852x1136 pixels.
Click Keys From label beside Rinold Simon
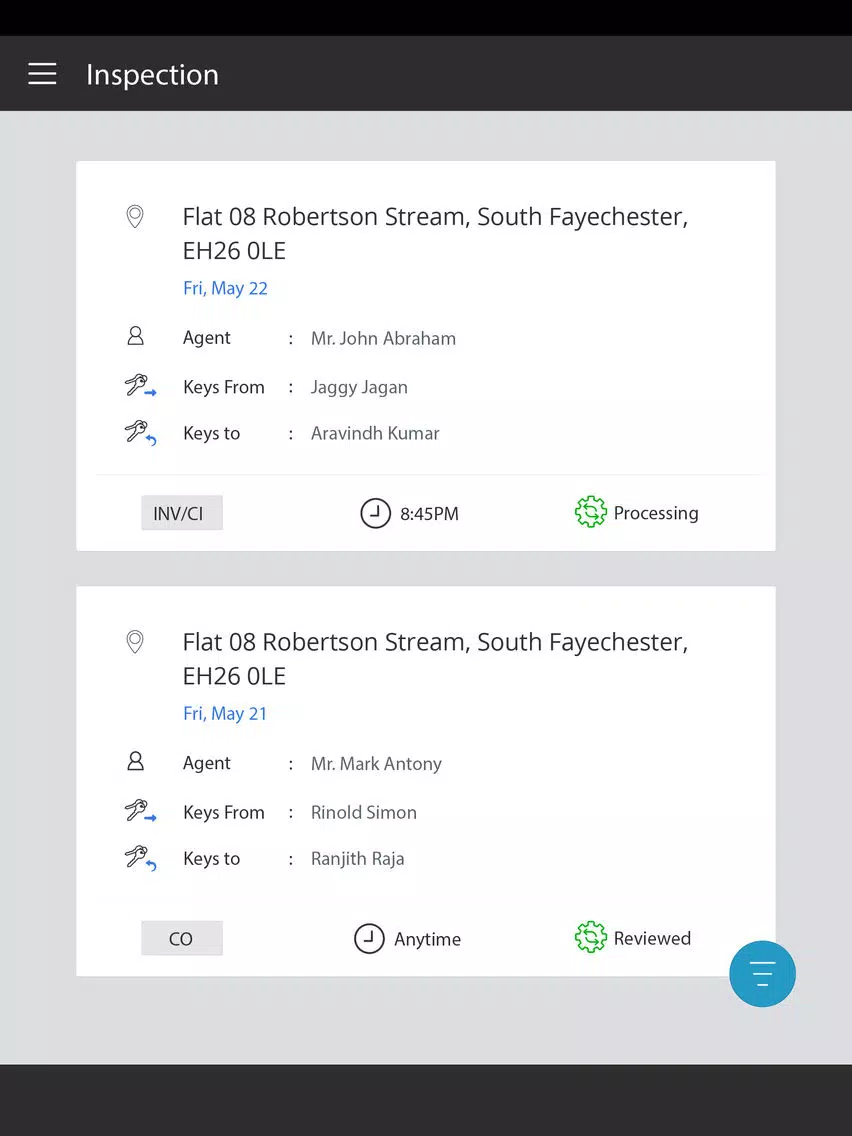(223, 812)
